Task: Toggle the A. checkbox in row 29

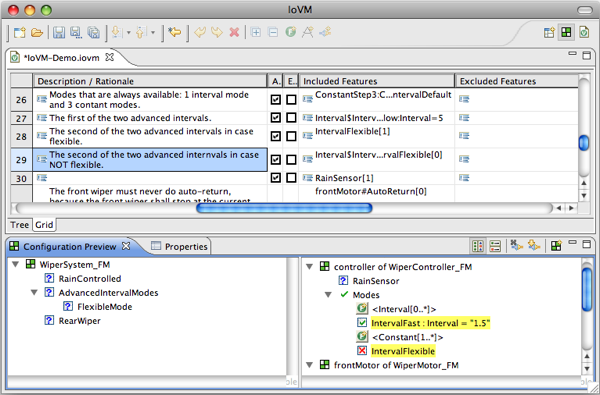Action: tap(276, 159)
